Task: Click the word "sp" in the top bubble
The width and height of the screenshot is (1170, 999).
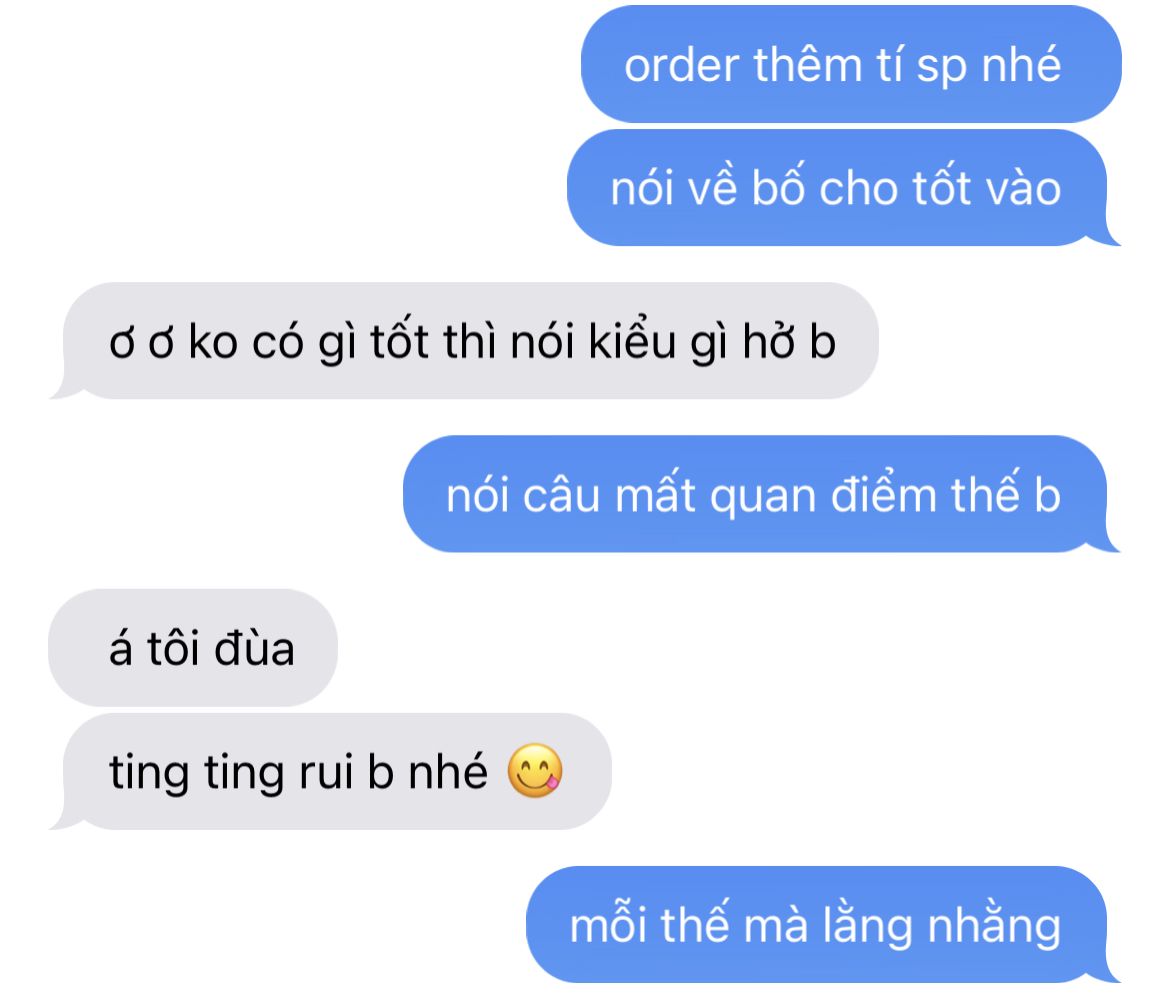Action: pyautogui.click(x=942, y=67)
